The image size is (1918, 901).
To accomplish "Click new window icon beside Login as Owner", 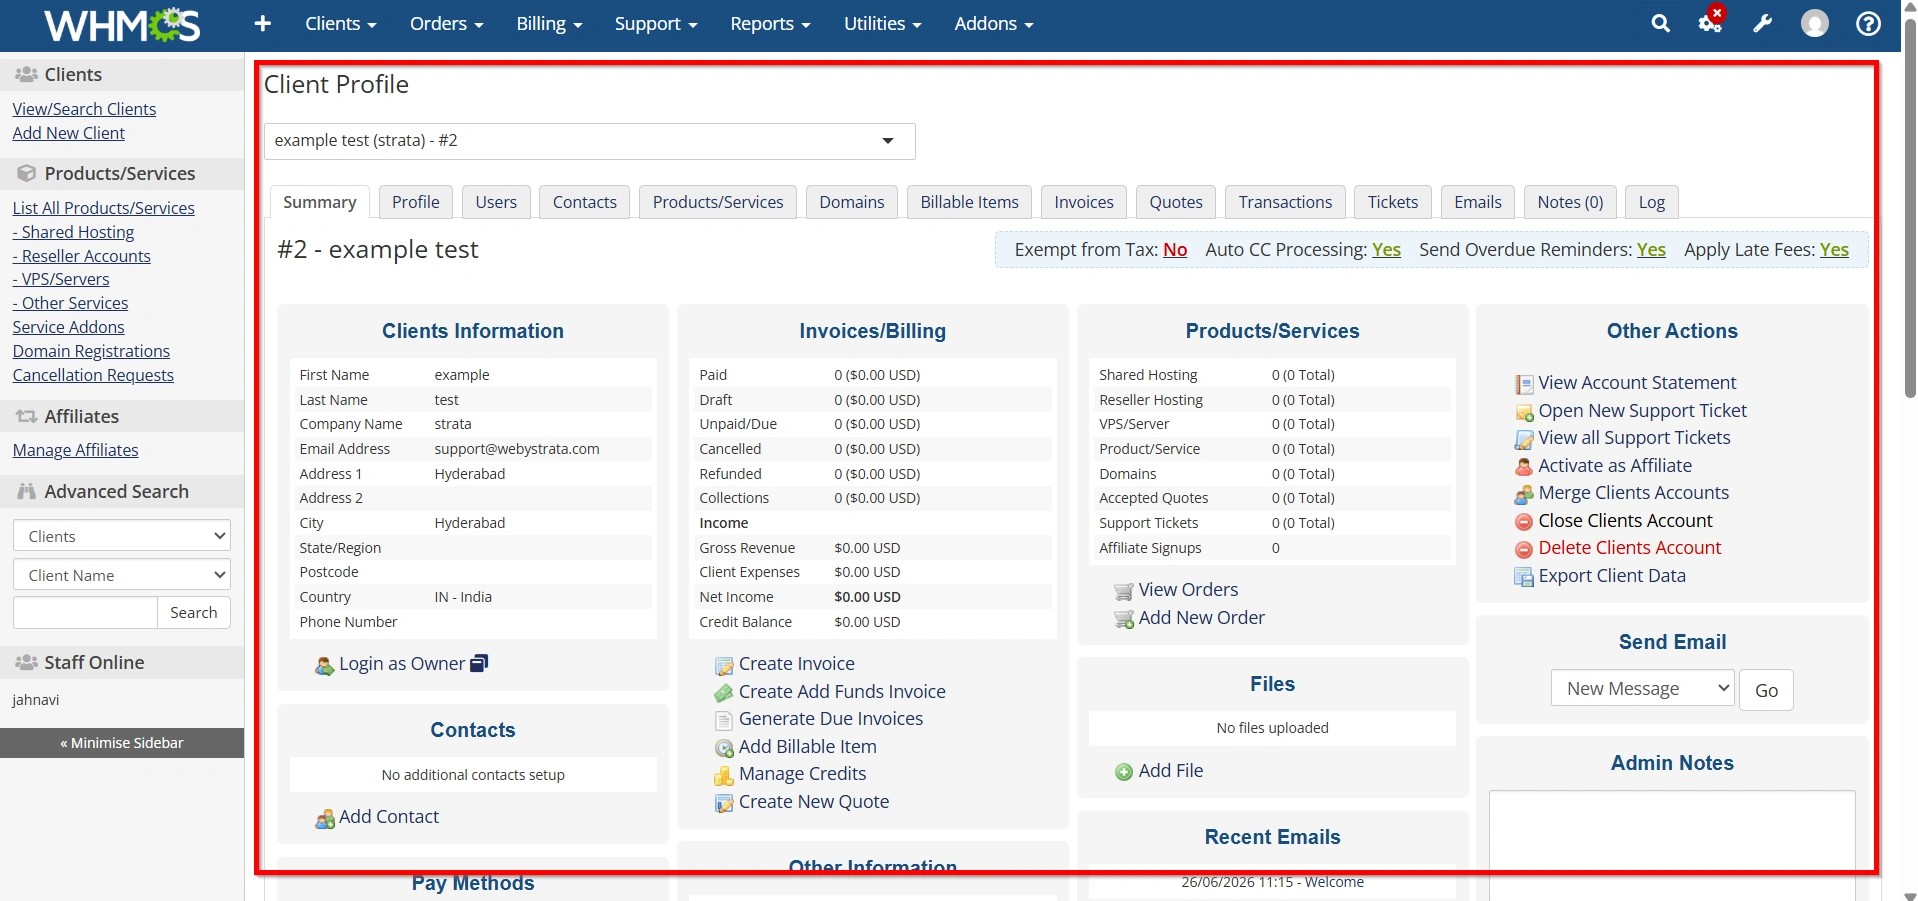I will (479, 663).
